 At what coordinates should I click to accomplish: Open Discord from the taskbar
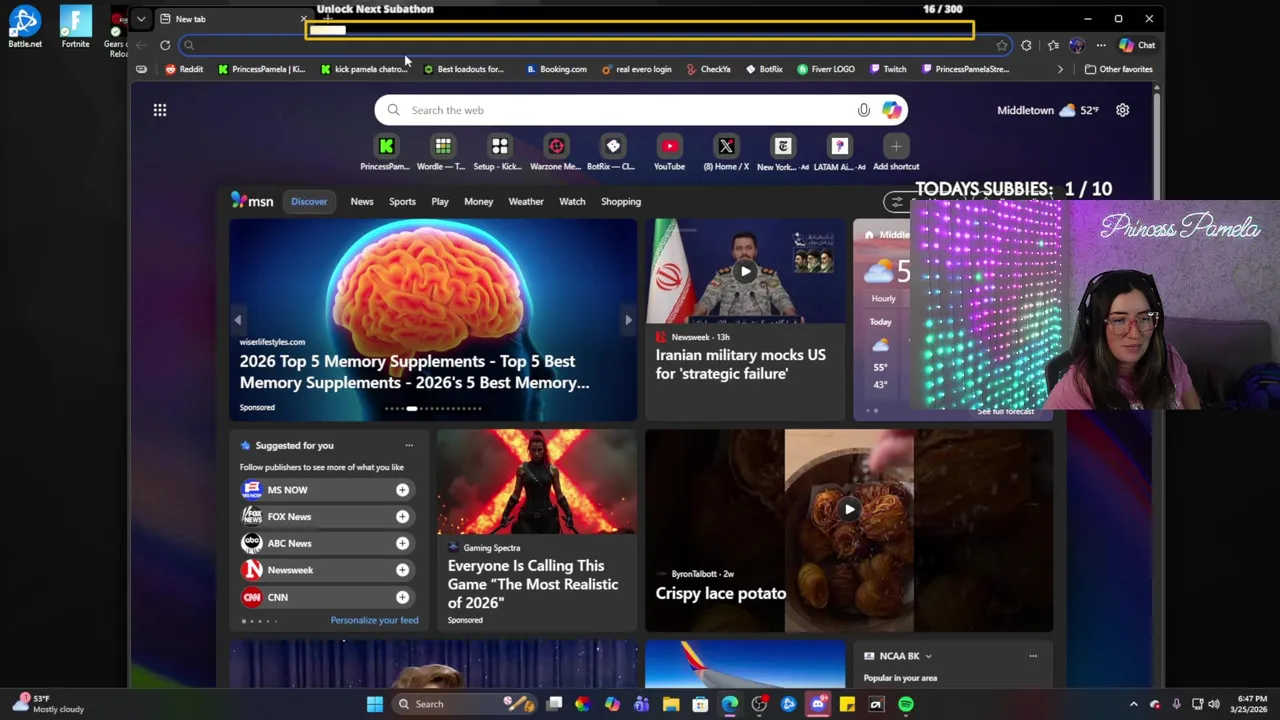[x=818, y=704]
